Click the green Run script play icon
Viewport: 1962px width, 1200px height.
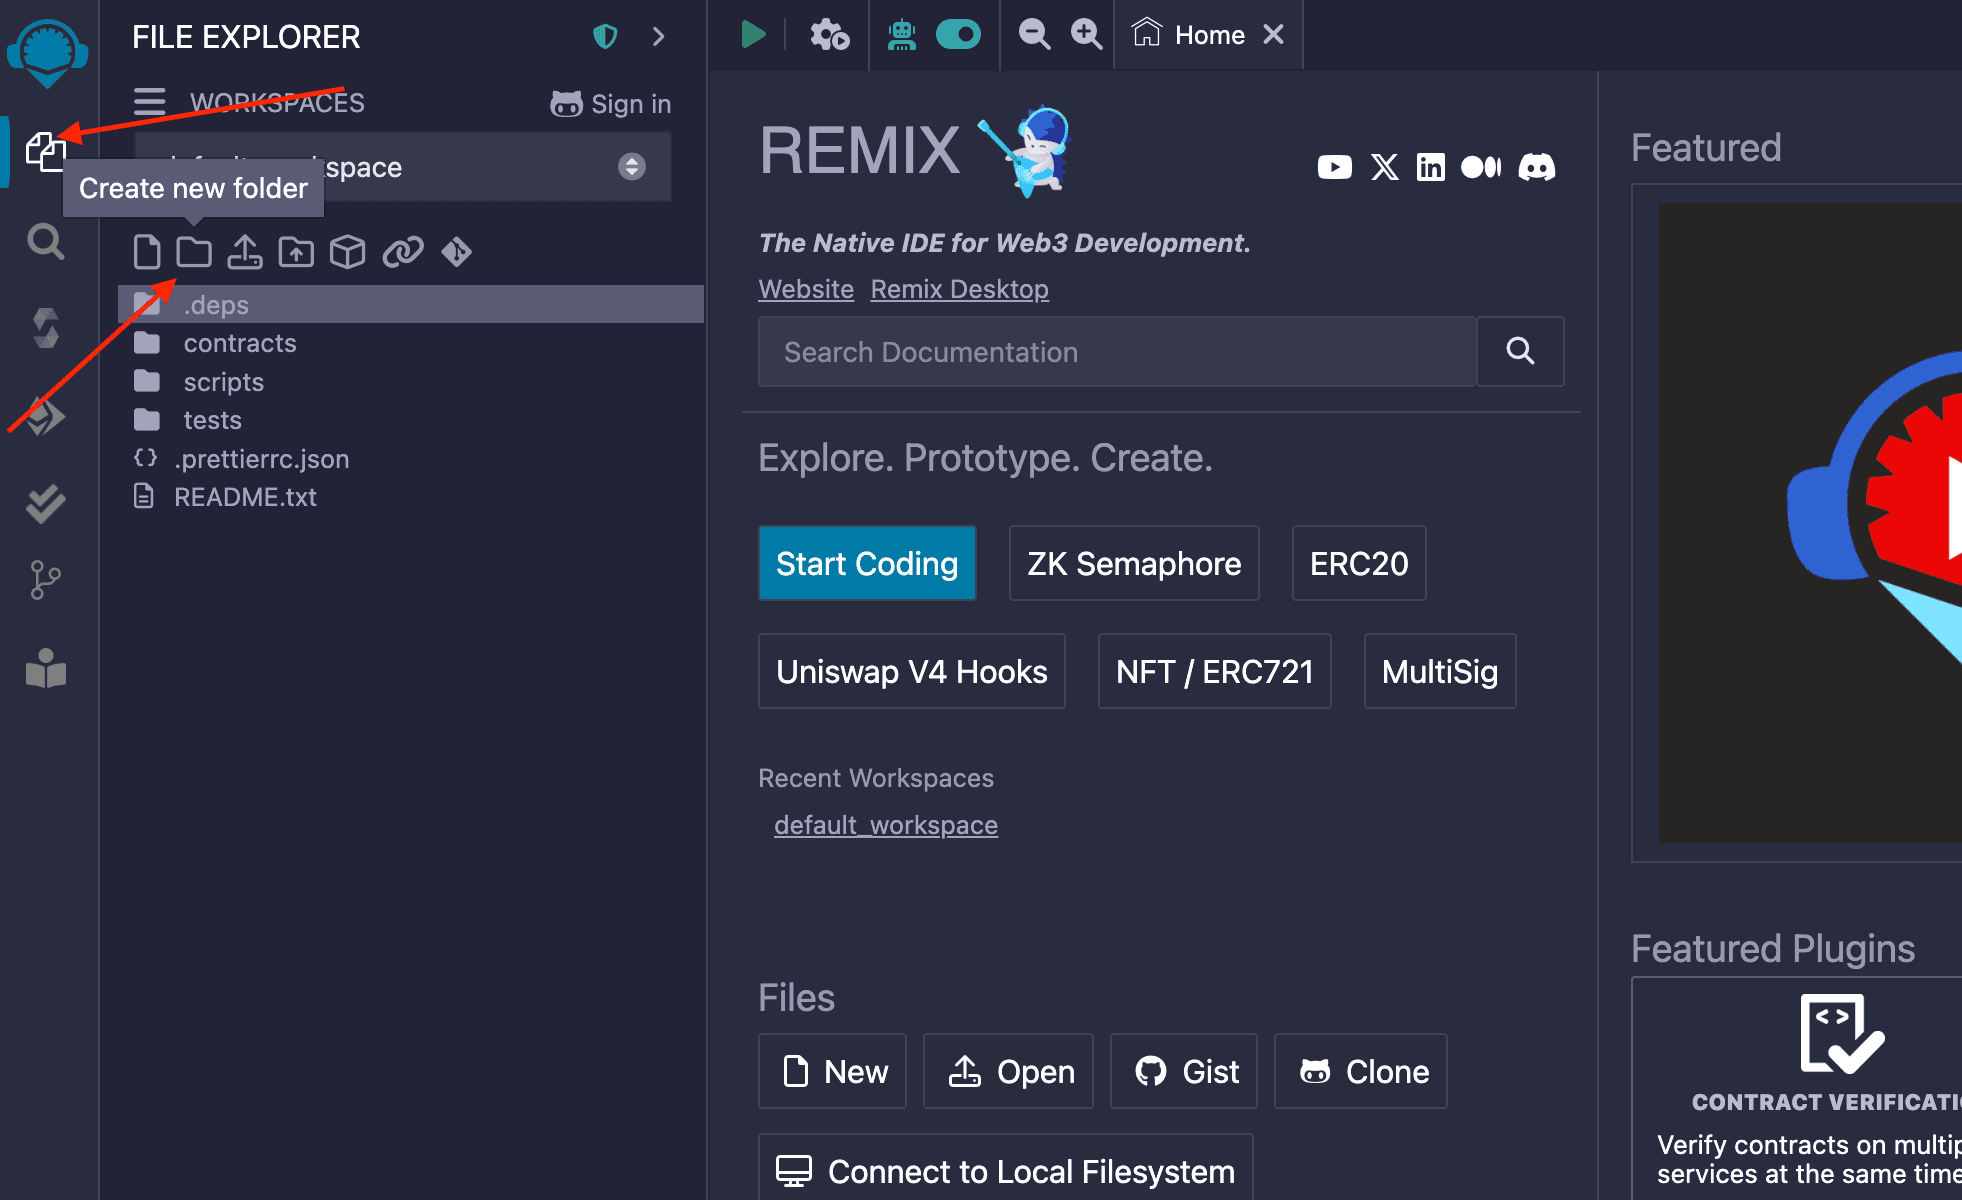point(753,35)
